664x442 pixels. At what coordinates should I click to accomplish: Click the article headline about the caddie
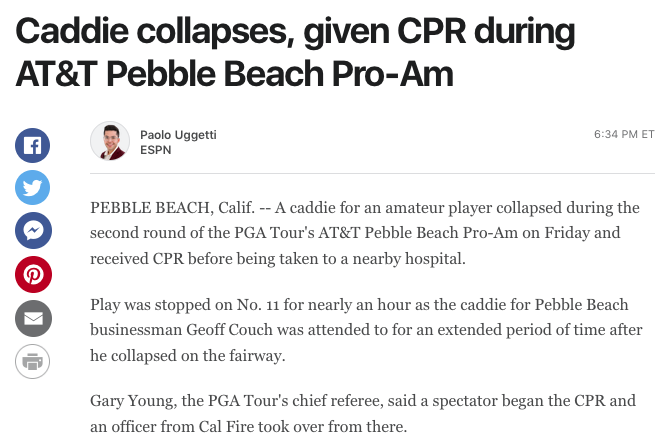tap(295, 53)
